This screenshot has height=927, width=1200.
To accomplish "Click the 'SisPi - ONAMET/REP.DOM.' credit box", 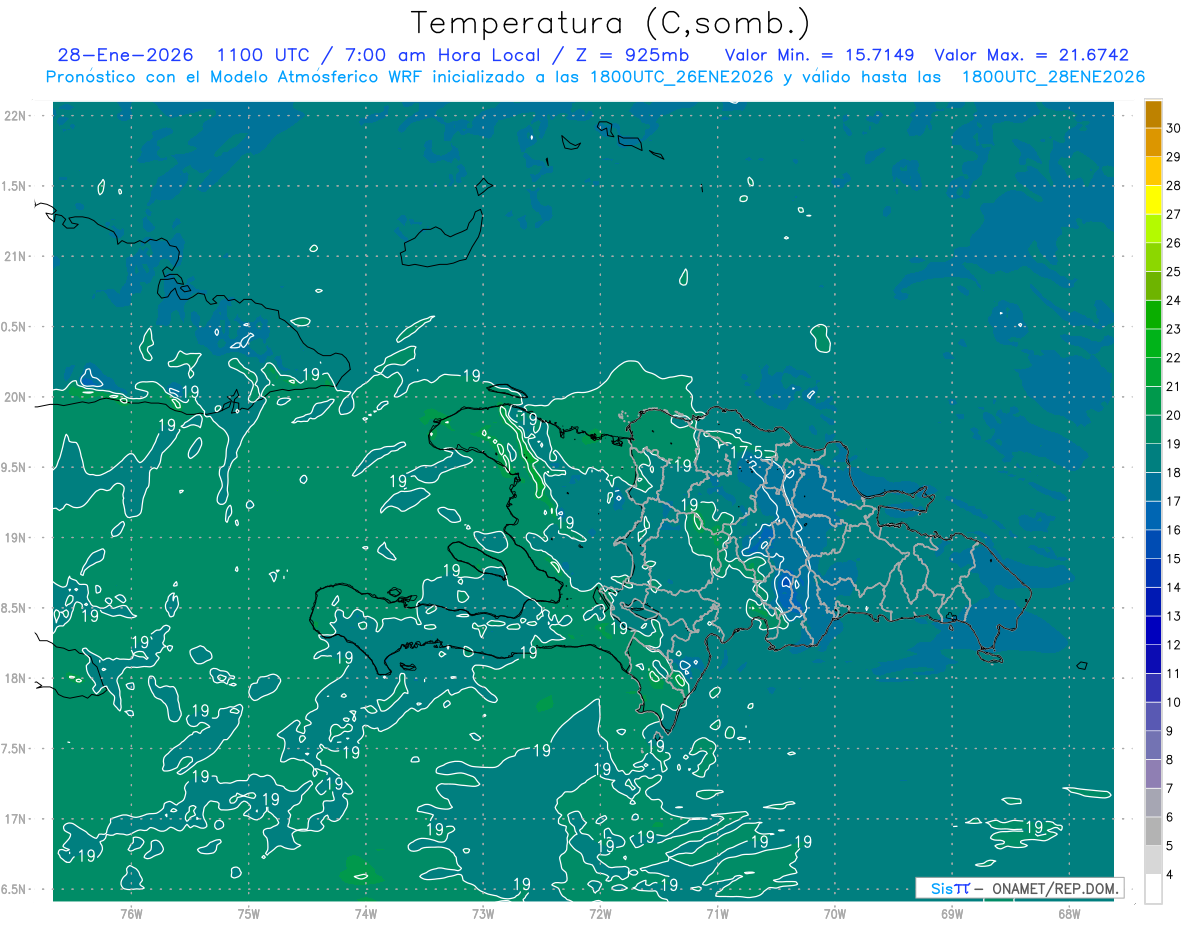I will tap(1019, 888).
